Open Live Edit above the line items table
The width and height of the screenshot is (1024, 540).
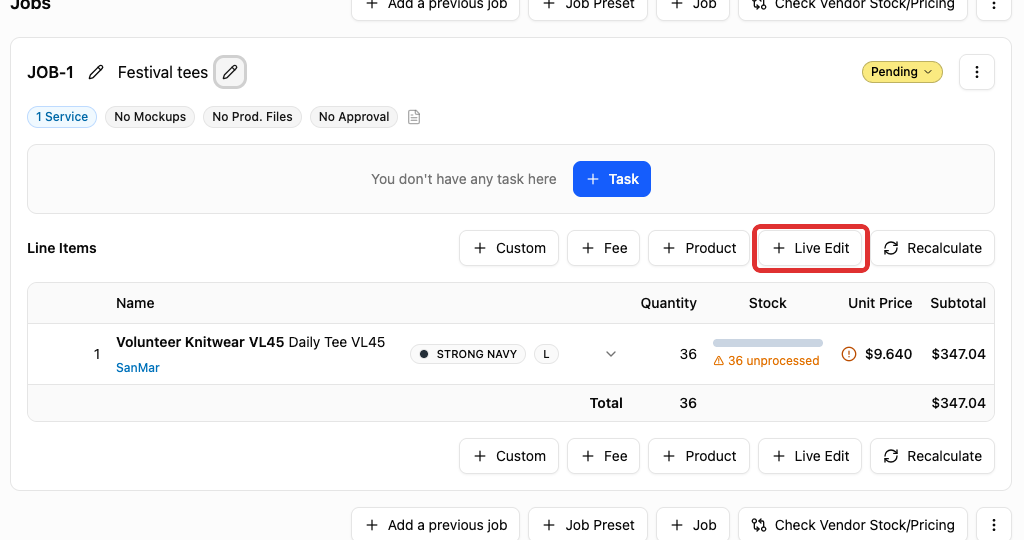[x=810, y=248]
